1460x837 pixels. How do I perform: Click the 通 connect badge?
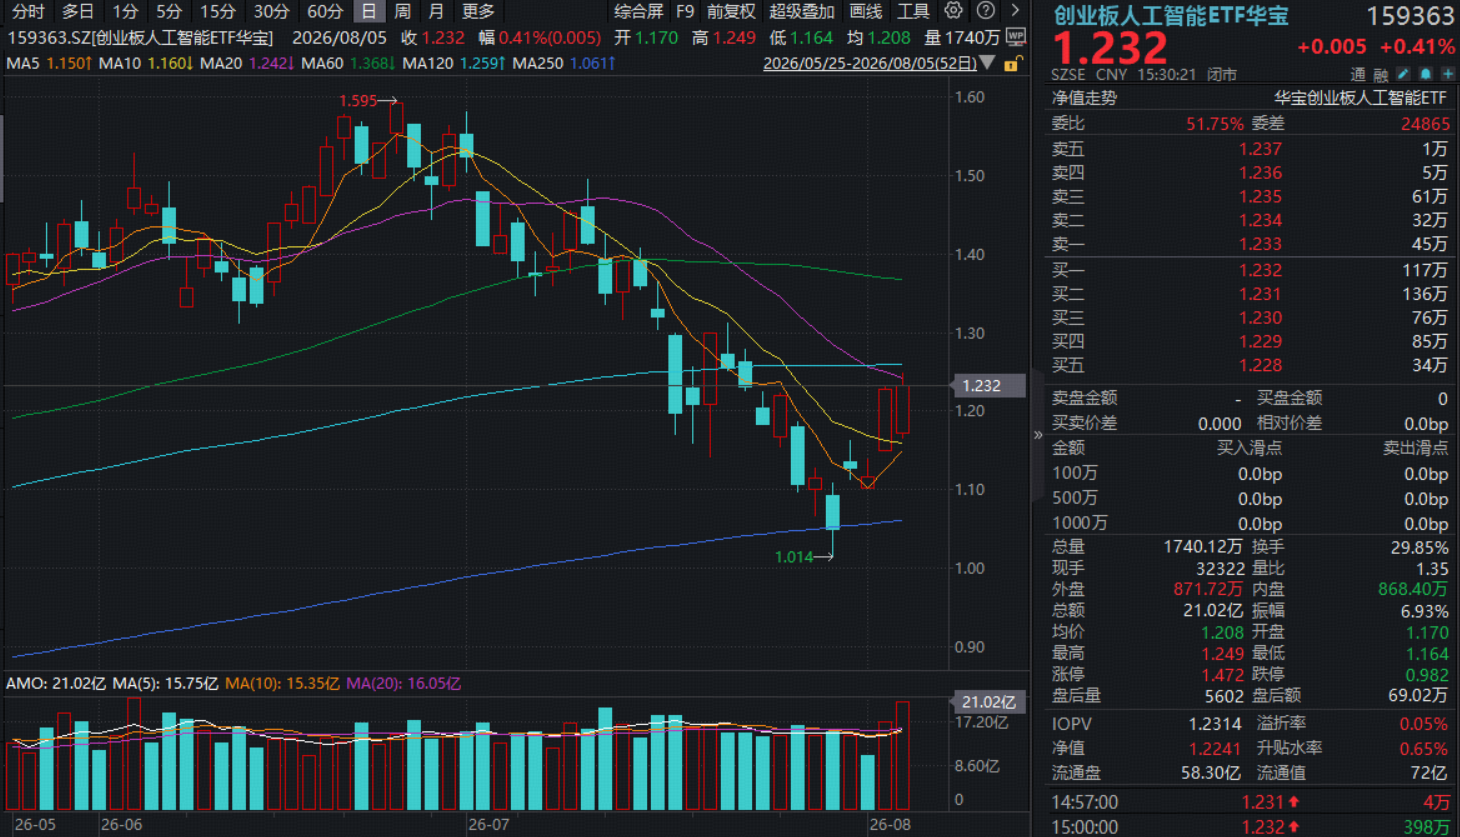pos(1358,74)
